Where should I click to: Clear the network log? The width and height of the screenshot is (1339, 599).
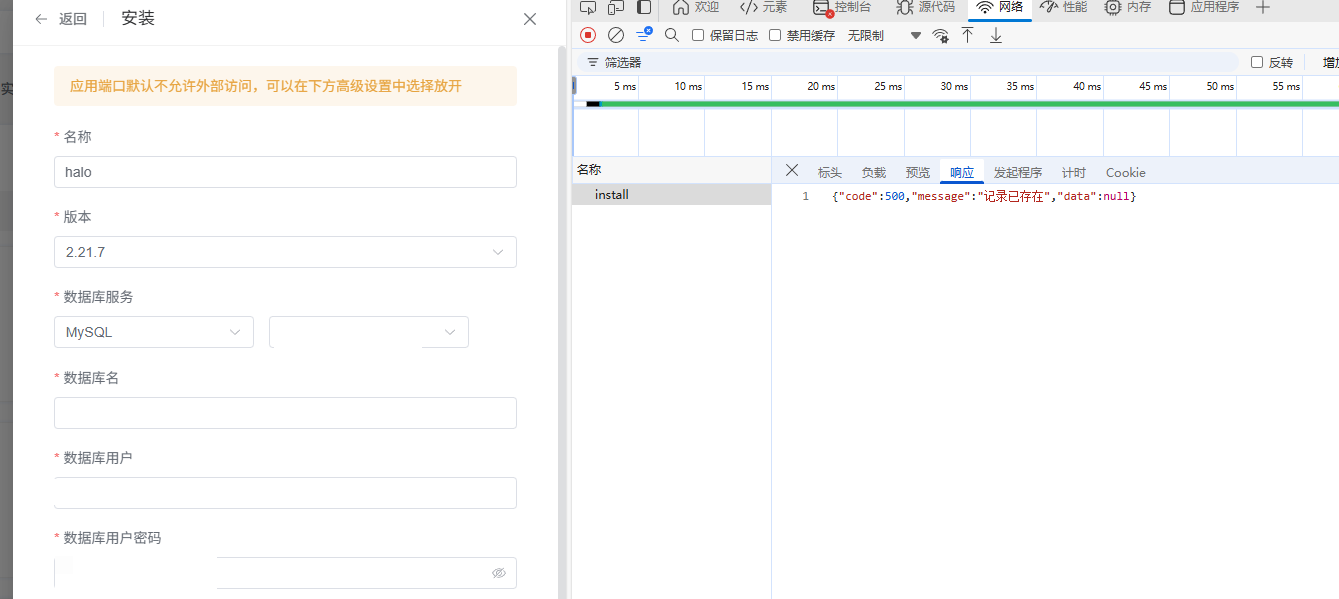point(616,35)
